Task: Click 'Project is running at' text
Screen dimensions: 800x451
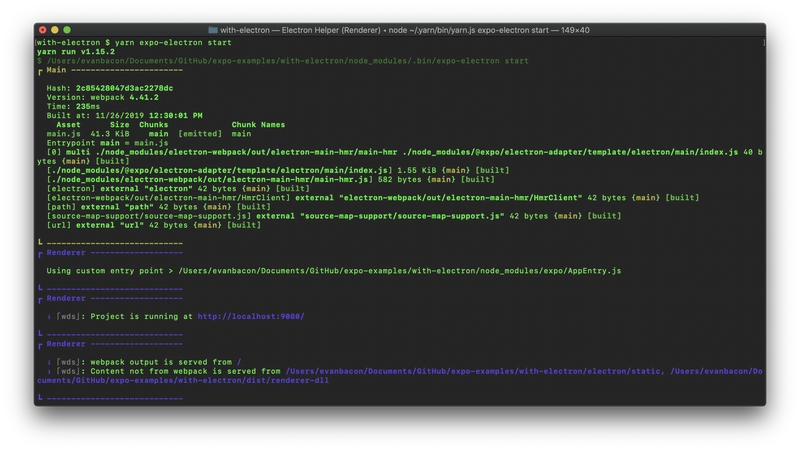Action: point(141,316)
